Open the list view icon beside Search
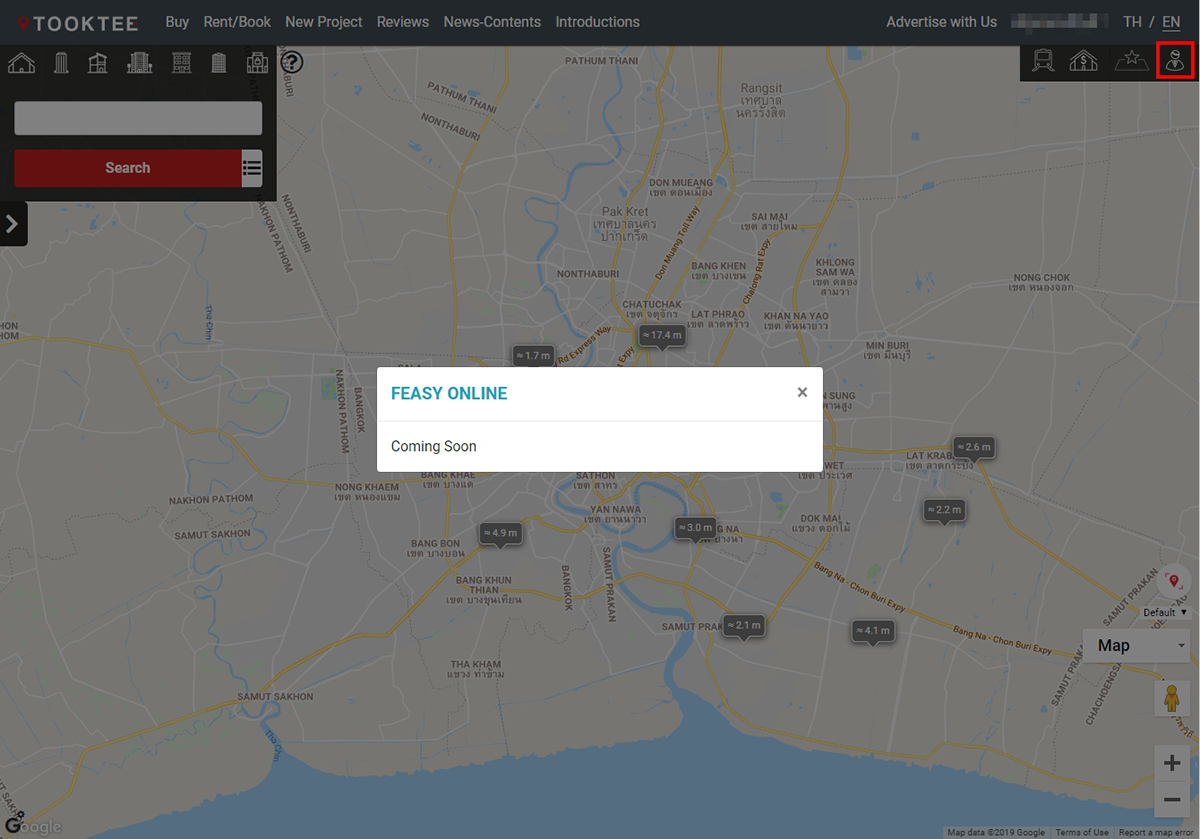 (x=252, y=168)
